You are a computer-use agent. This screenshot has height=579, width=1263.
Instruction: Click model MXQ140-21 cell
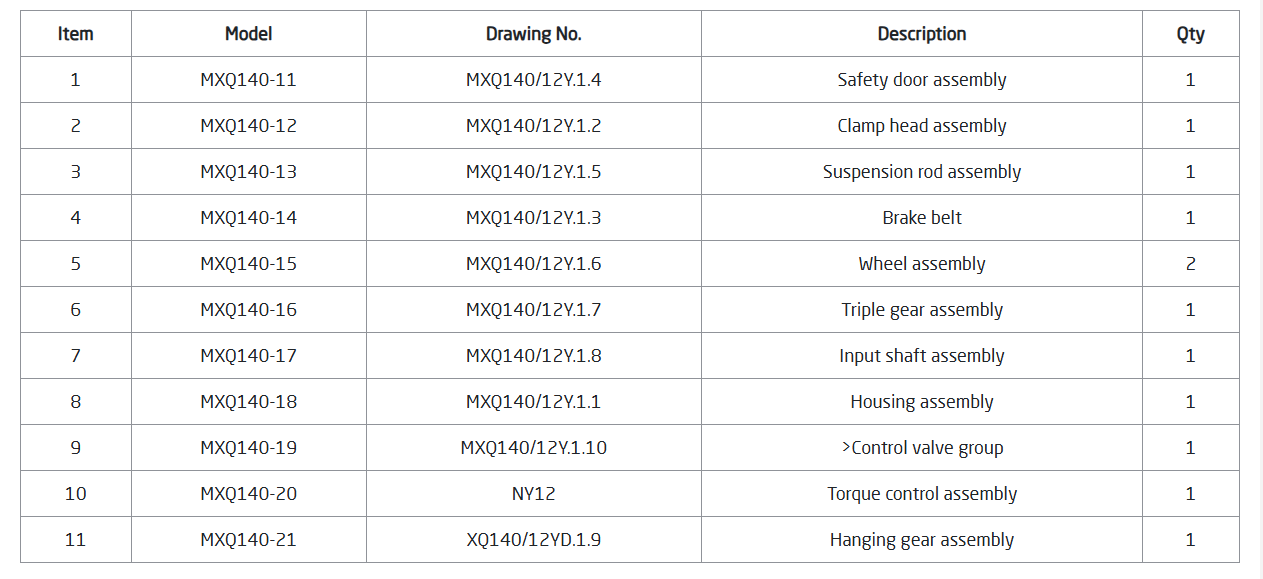[248, 540]
